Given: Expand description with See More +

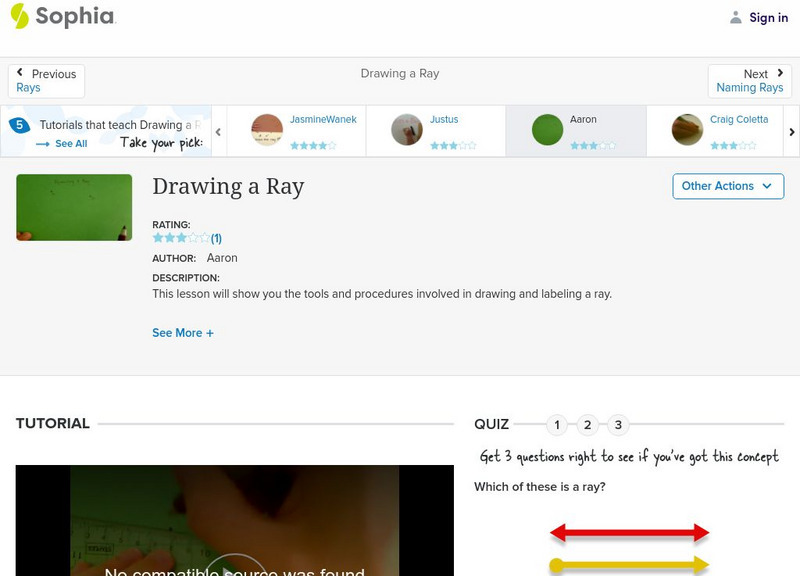Looking at the screenshot, I should pos(183,332).
